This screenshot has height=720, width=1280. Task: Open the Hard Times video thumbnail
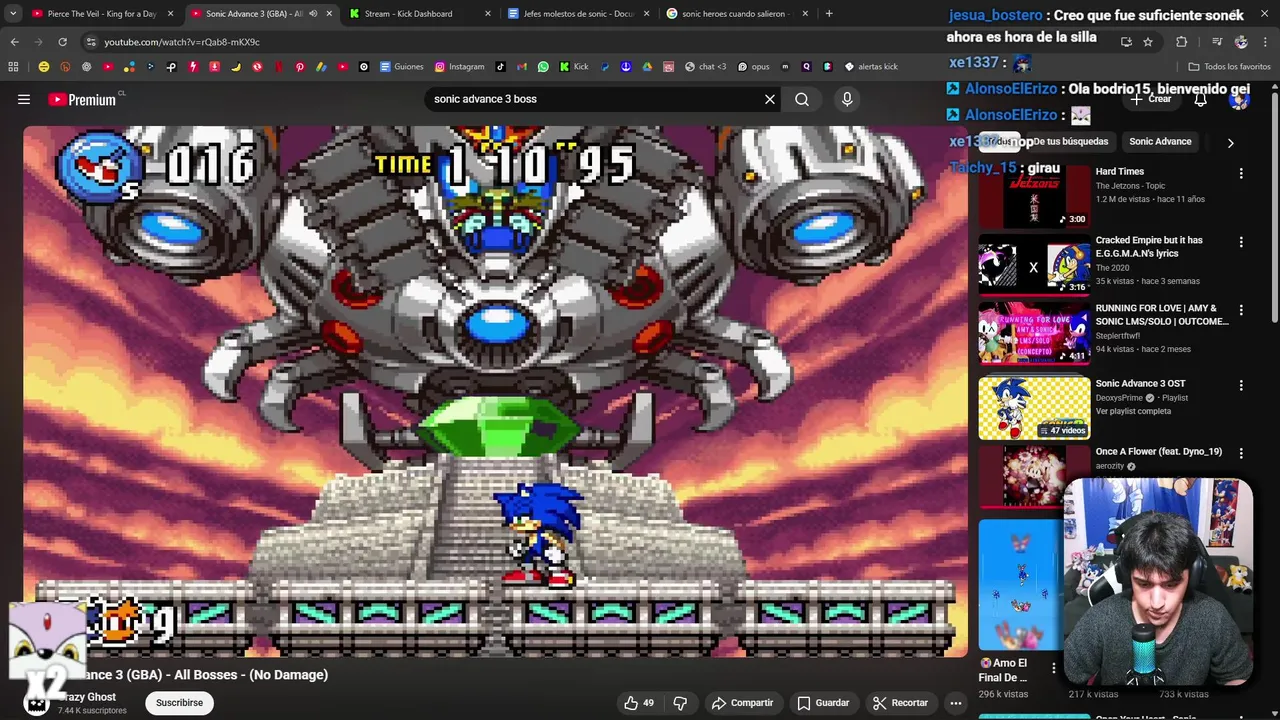pos(1034,197)
